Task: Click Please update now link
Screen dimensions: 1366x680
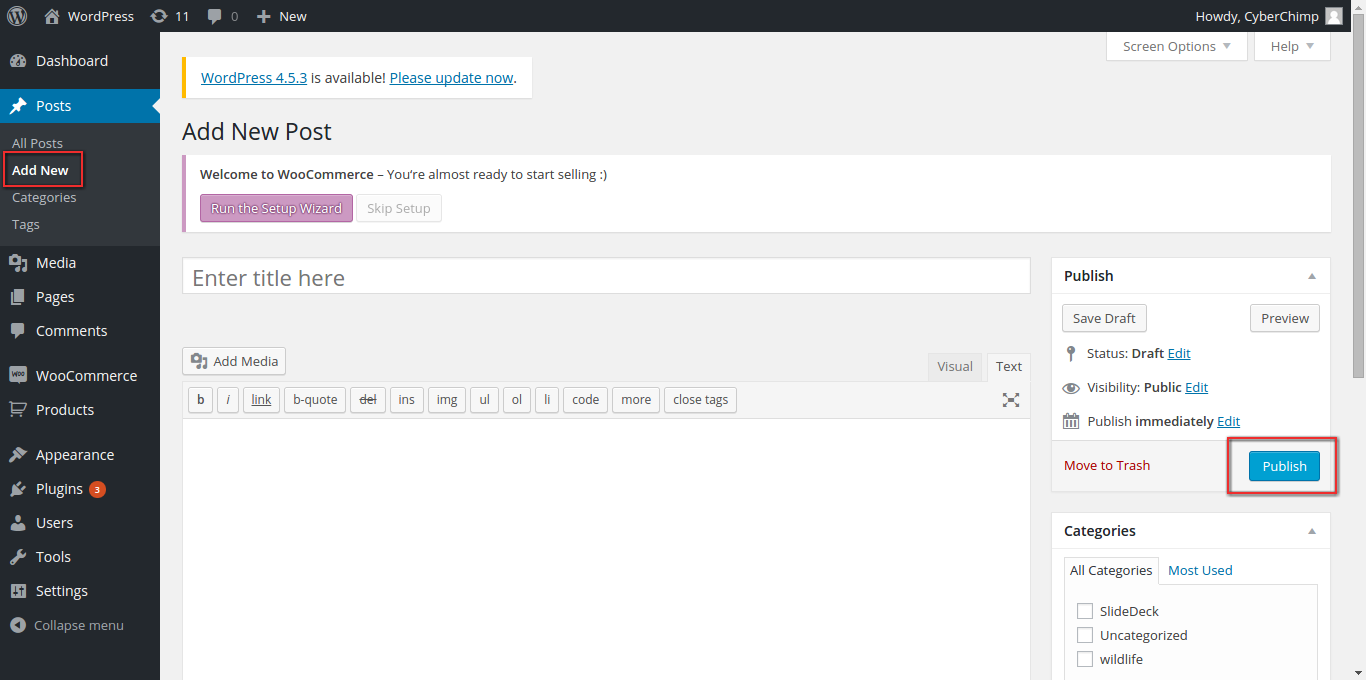Action: pos(451,77)
